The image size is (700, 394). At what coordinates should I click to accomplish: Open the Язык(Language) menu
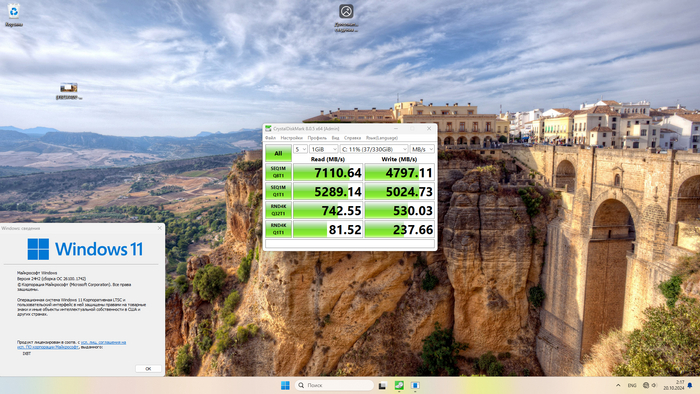[382, 138]
